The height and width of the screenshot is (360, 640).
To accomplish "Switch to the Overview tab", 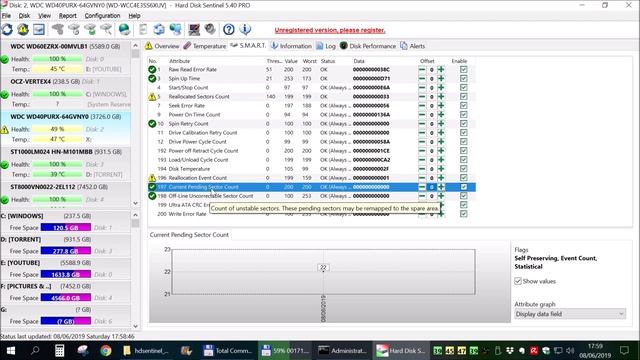I will (x=162, y=46).
